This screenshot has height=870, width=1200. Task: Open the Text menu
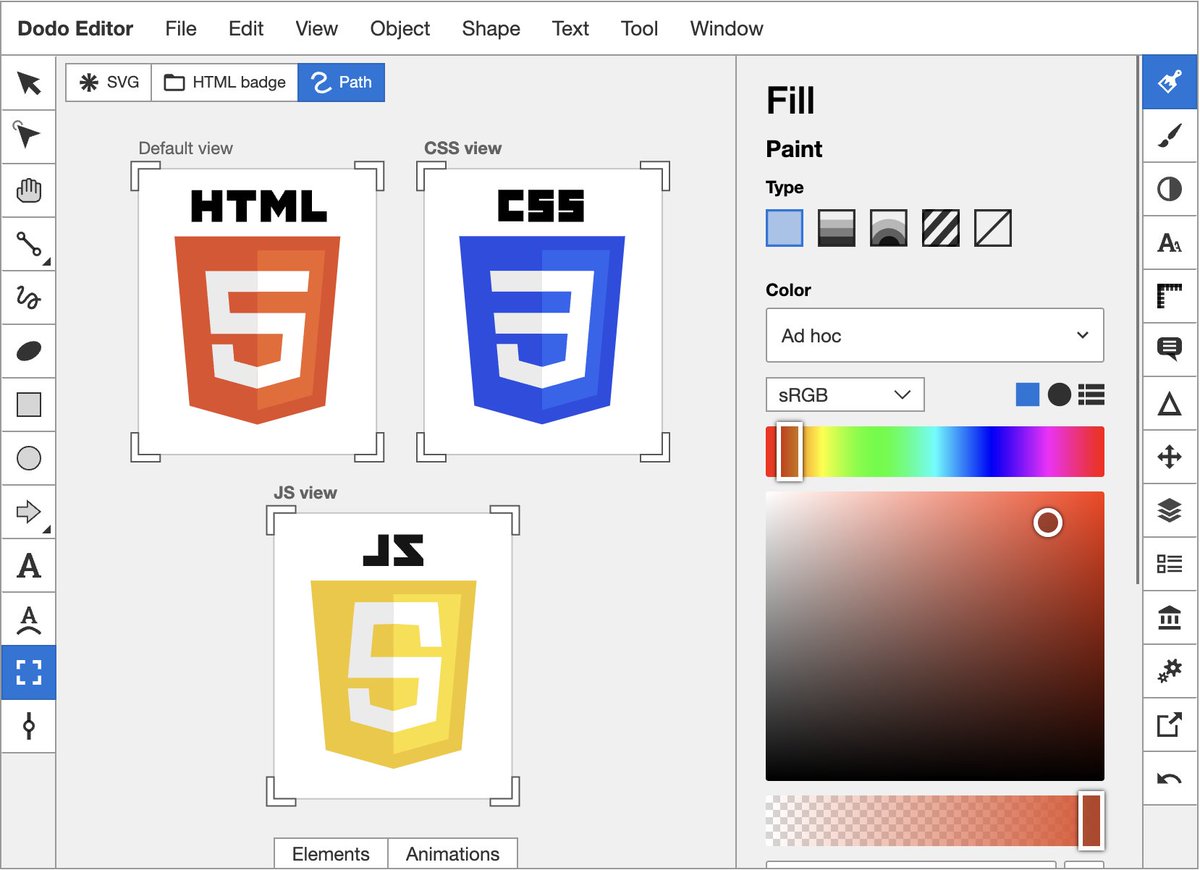click(570, 28)
